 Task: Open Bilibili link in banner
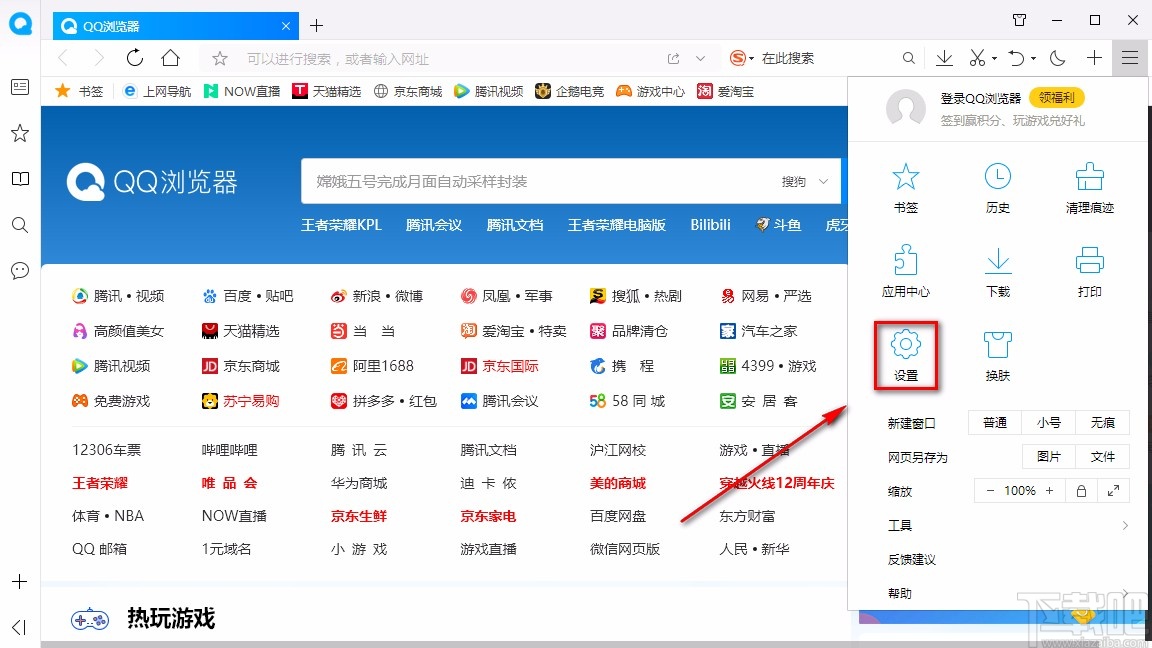[710, 225]
